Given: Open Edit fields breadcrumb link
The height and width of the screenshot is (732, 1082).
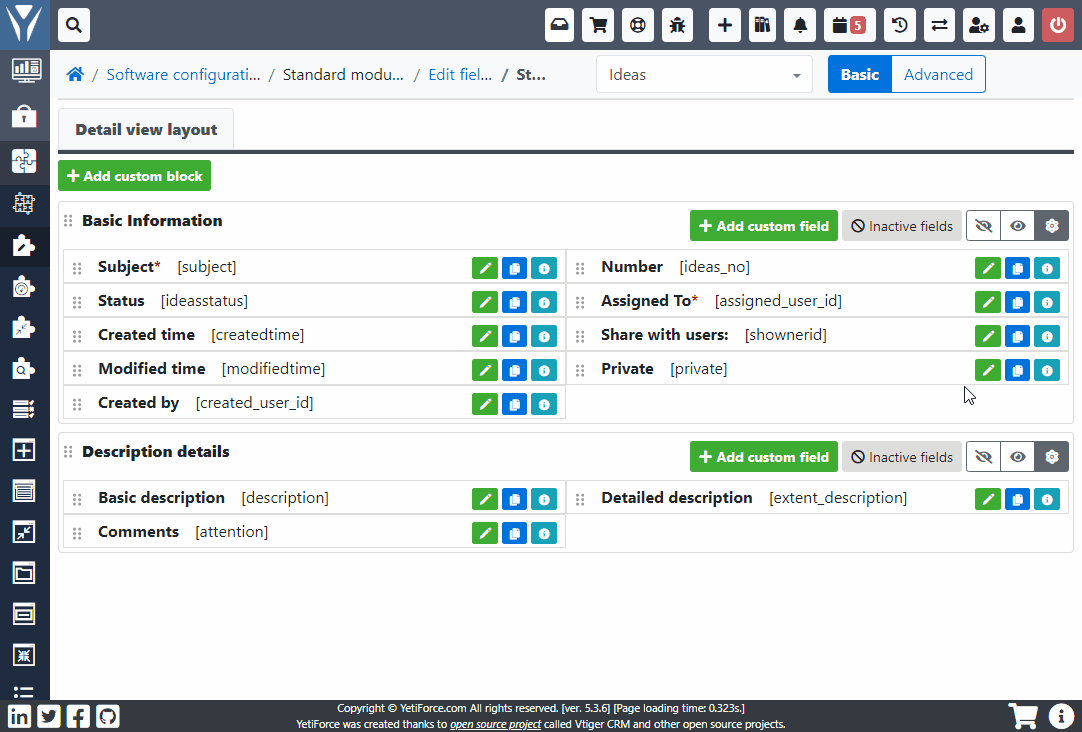Looking at the screenshot, I should point(460,75).
